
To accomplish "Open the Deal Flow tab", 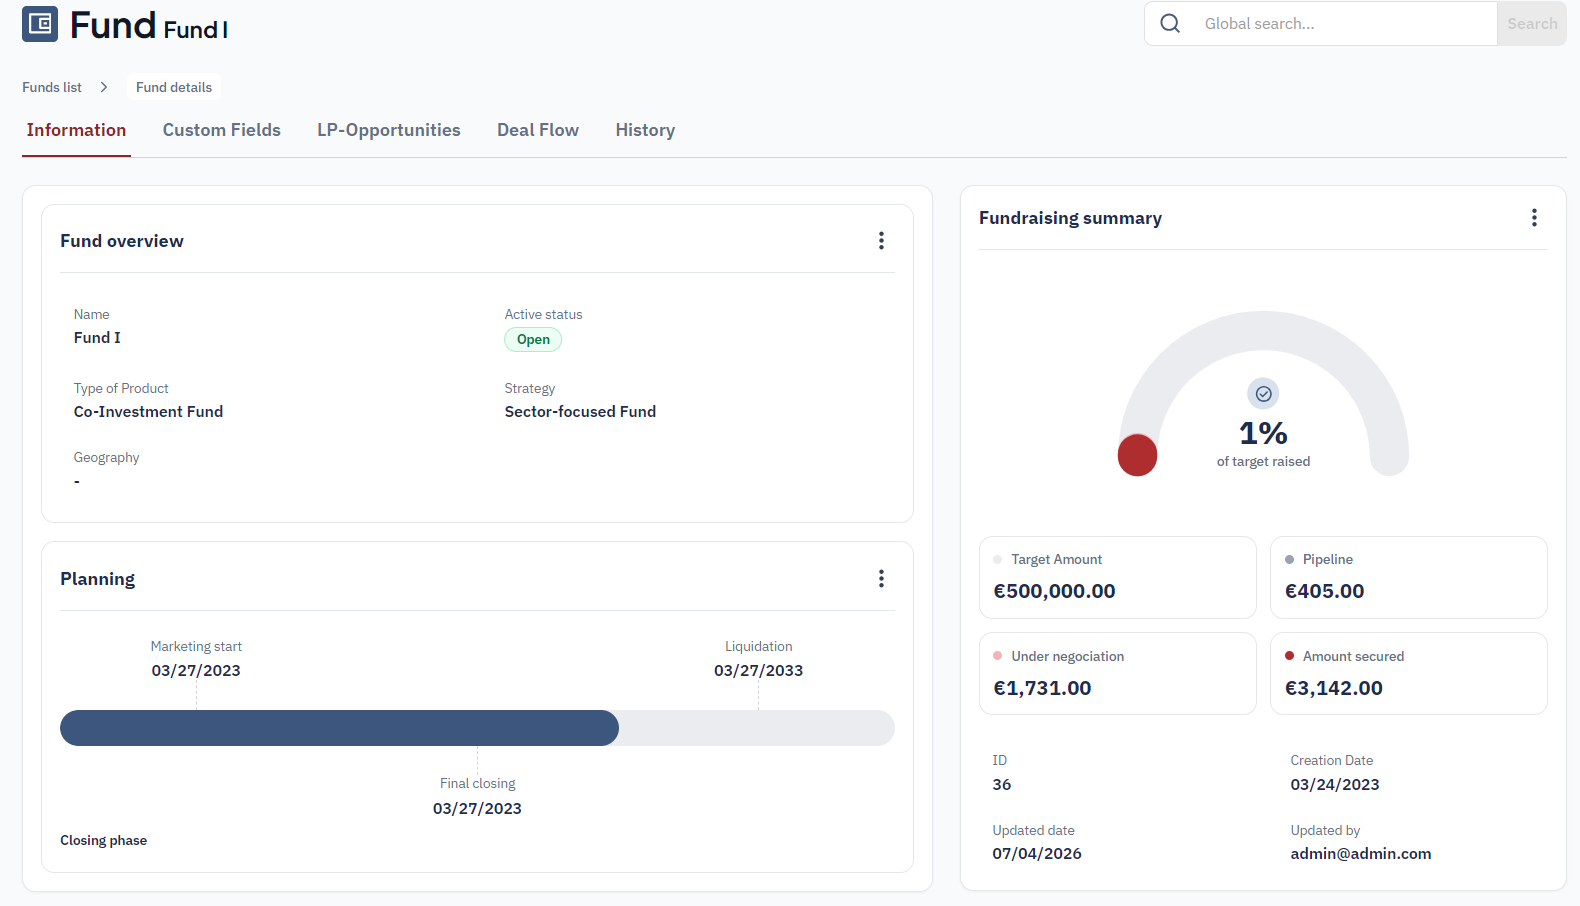I will (538, 130).
